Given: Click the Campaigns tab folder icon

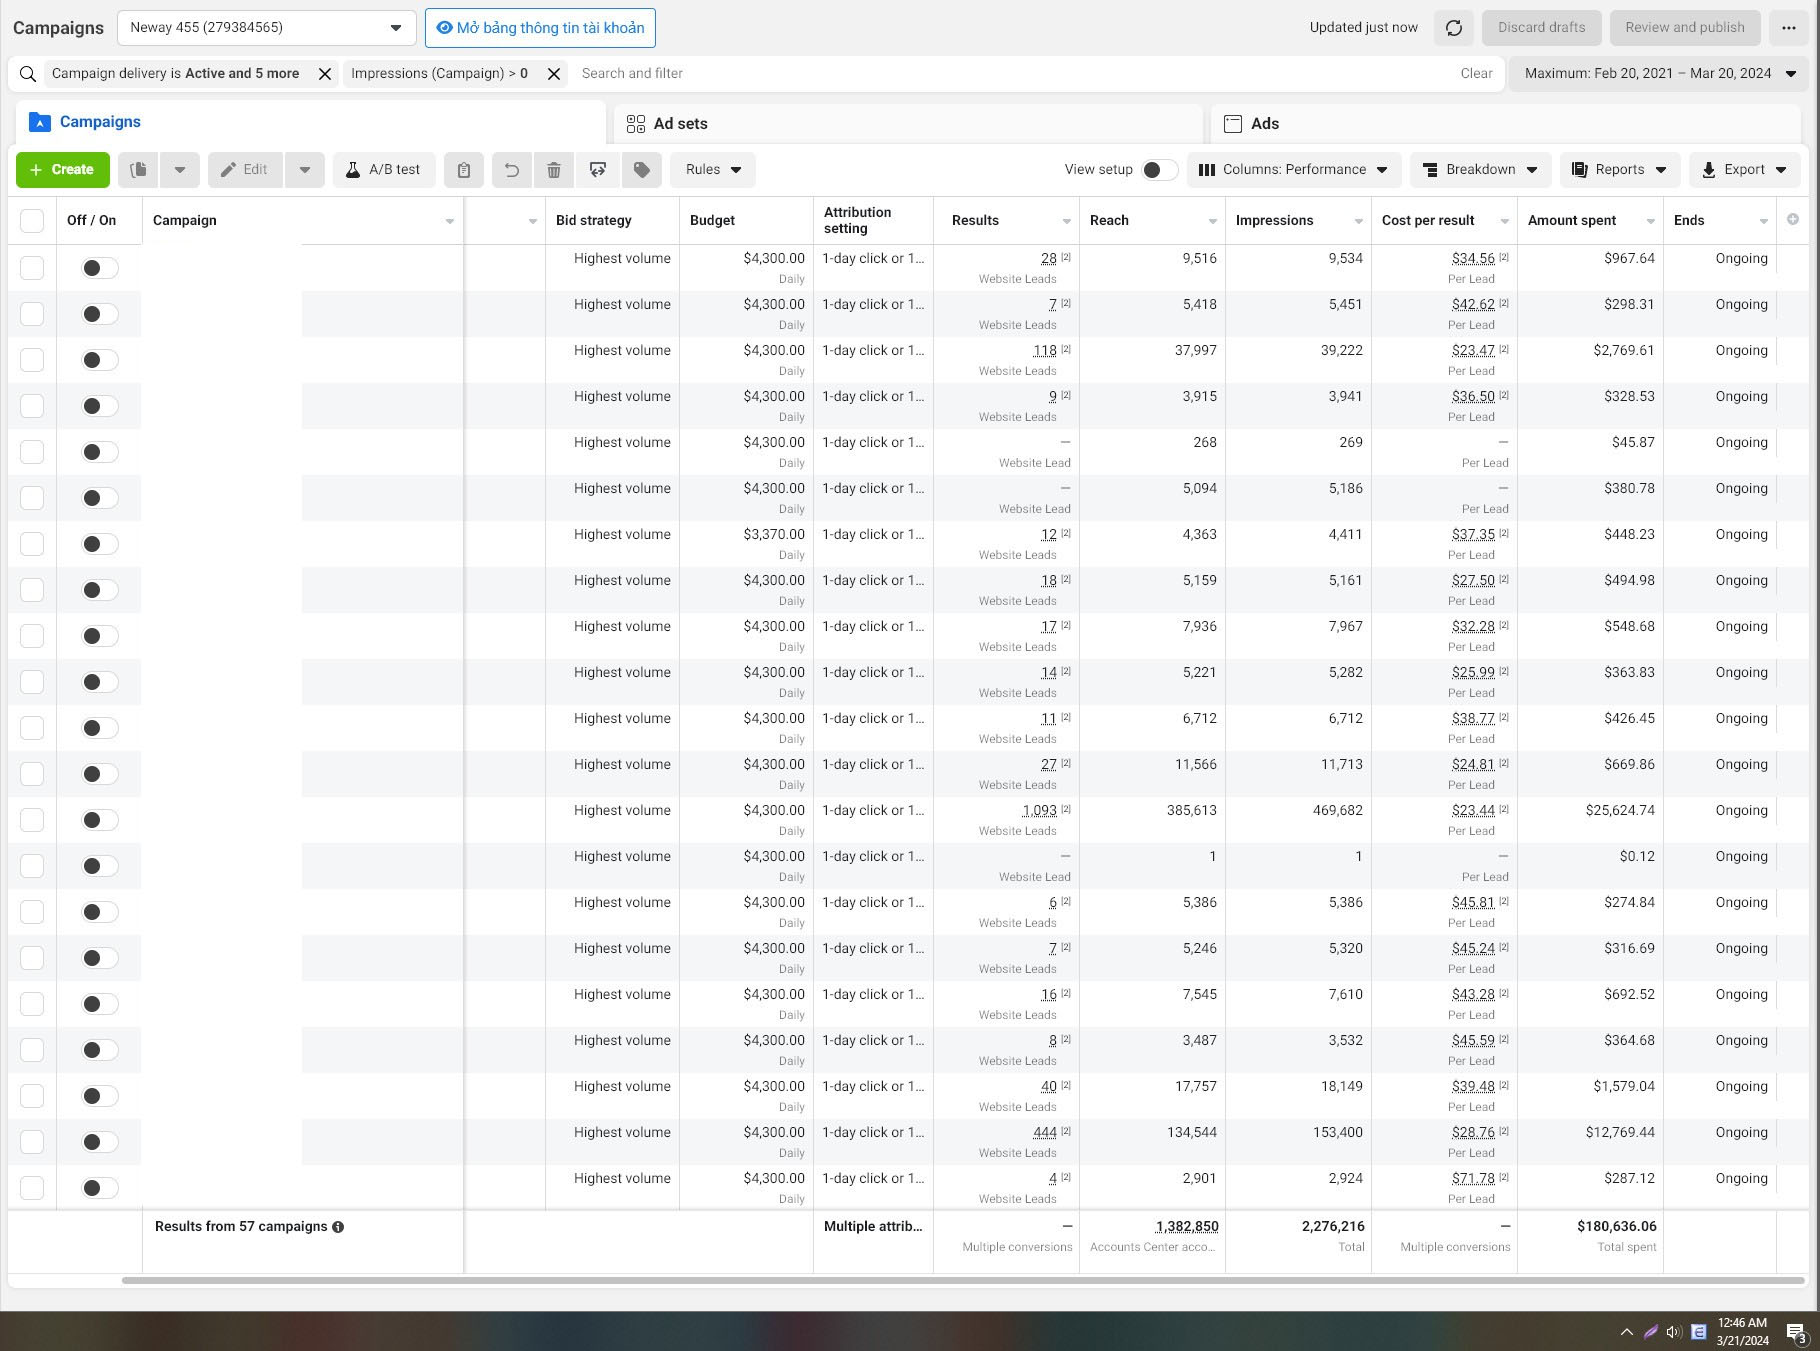Looking at the screenshot, I should (40, 122).
